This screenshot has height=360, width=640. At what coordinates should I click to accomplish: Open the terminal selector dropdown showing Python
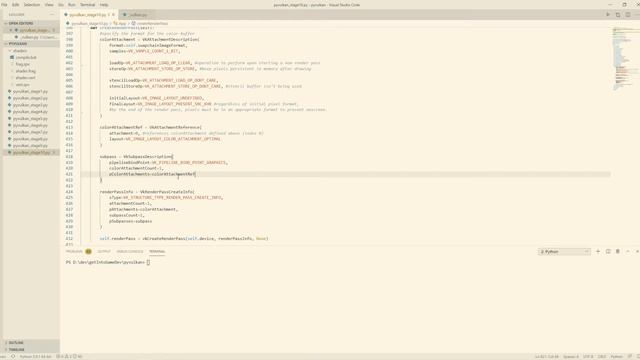click(x=564, y=251)
